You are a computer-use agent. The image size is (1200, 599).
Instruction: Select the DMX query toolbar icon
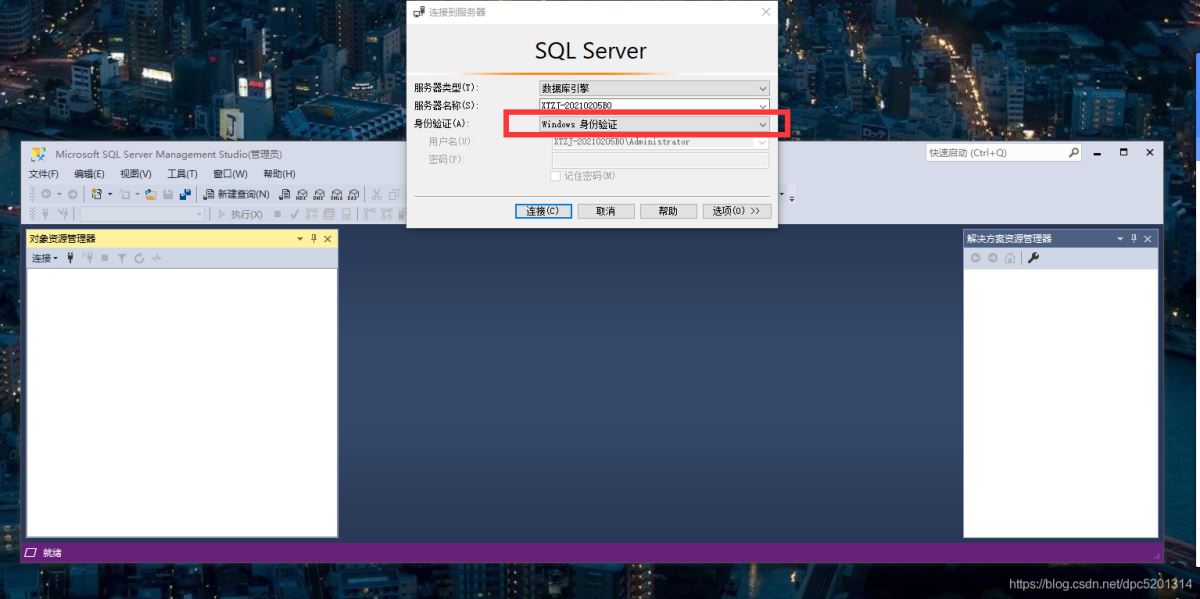tap(320, 195)
